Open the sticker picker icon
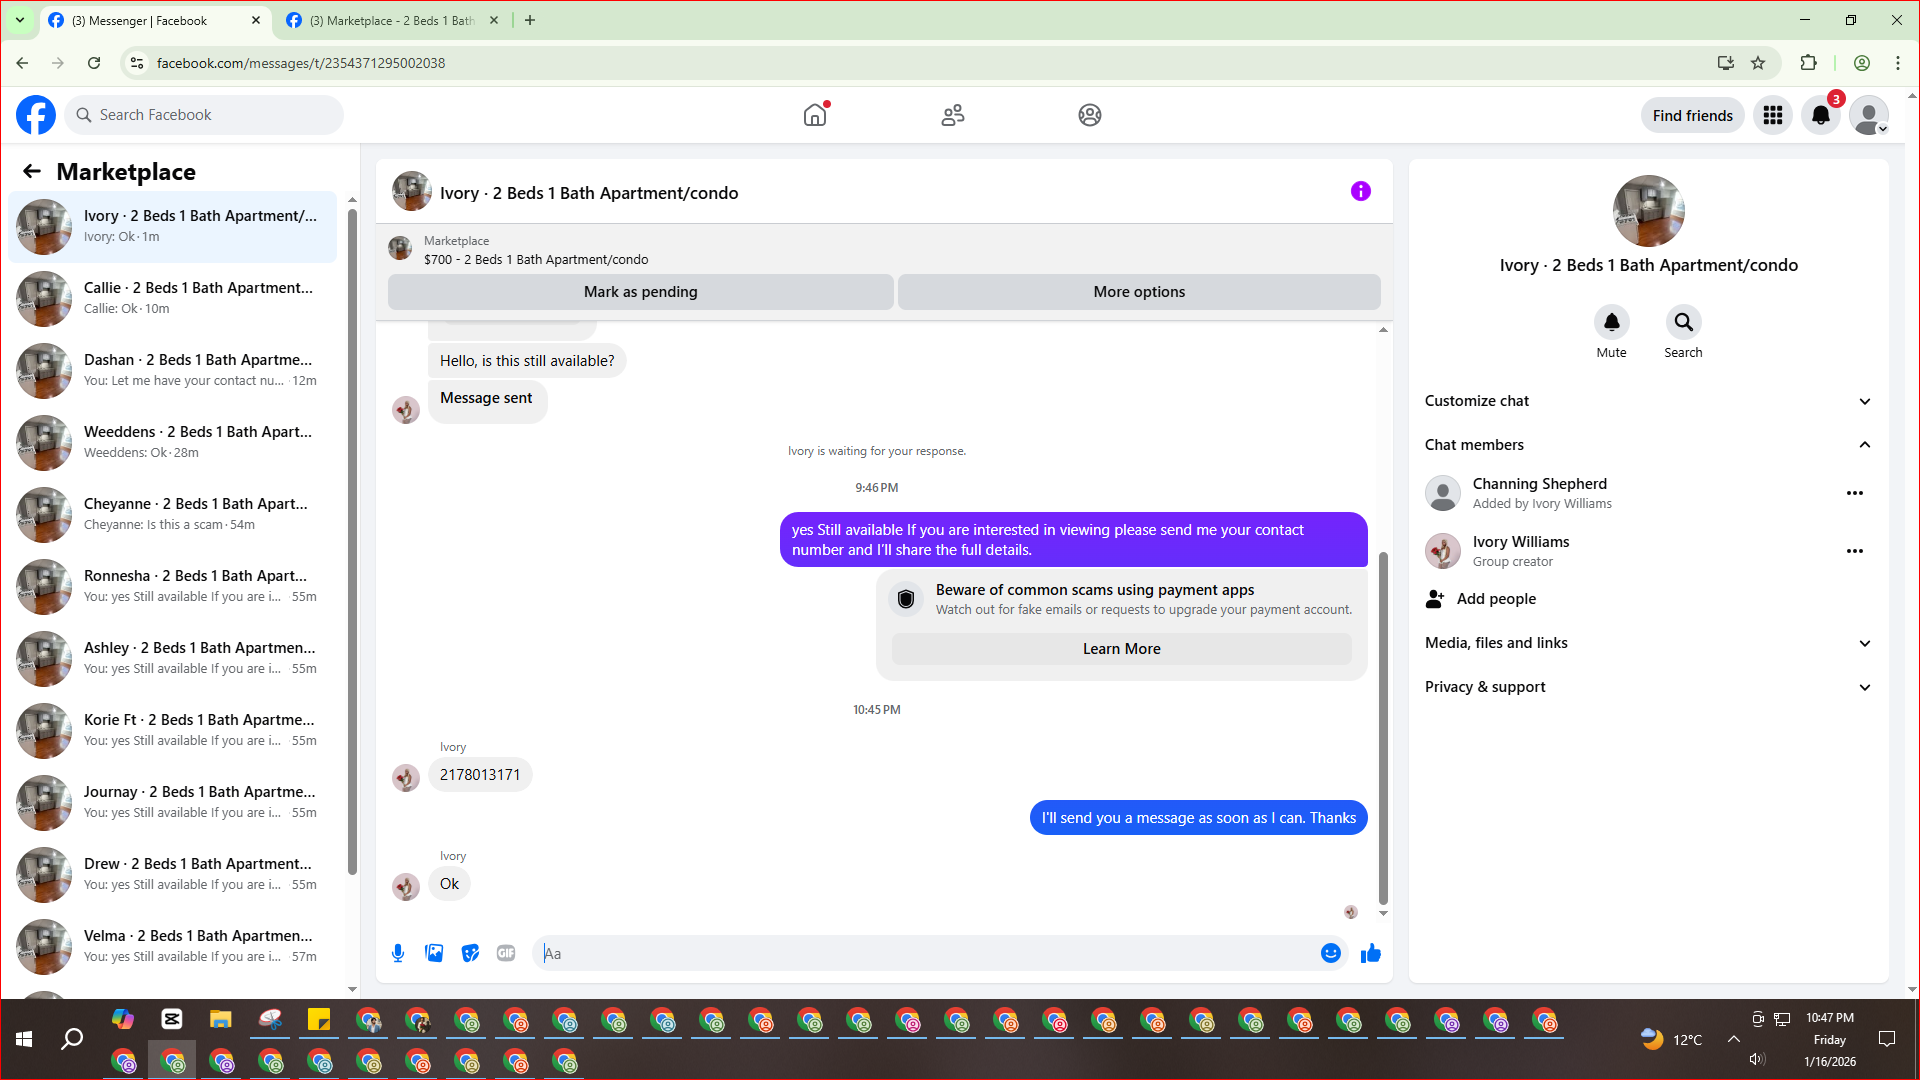This screenshot has width=1920, height=1080. [470, 953]
